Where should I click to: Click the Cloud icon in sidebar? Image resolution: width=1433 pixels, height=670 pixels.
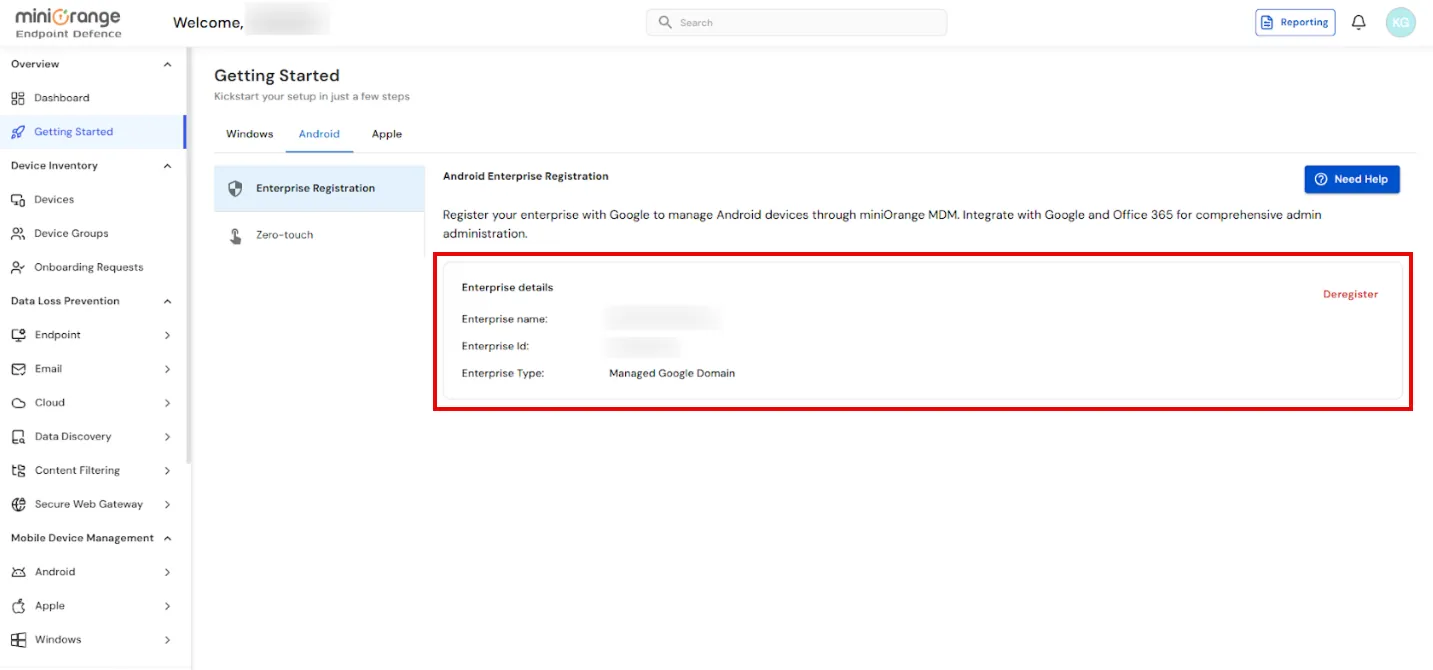pos(18,403)
